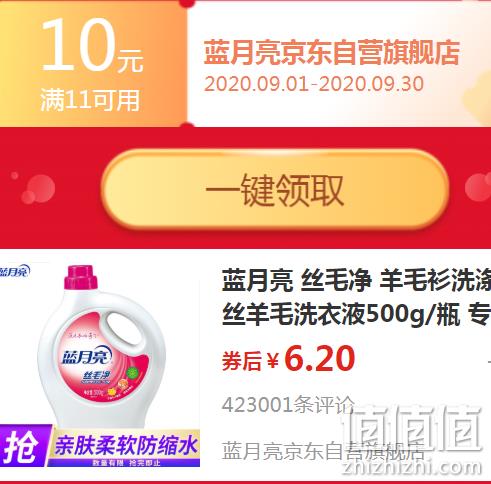491x484 pixels.
Task: Click the second title line 丝羊毛洗衣液500g/瓶
Action: pyautogui.click(x=341, y=314)
